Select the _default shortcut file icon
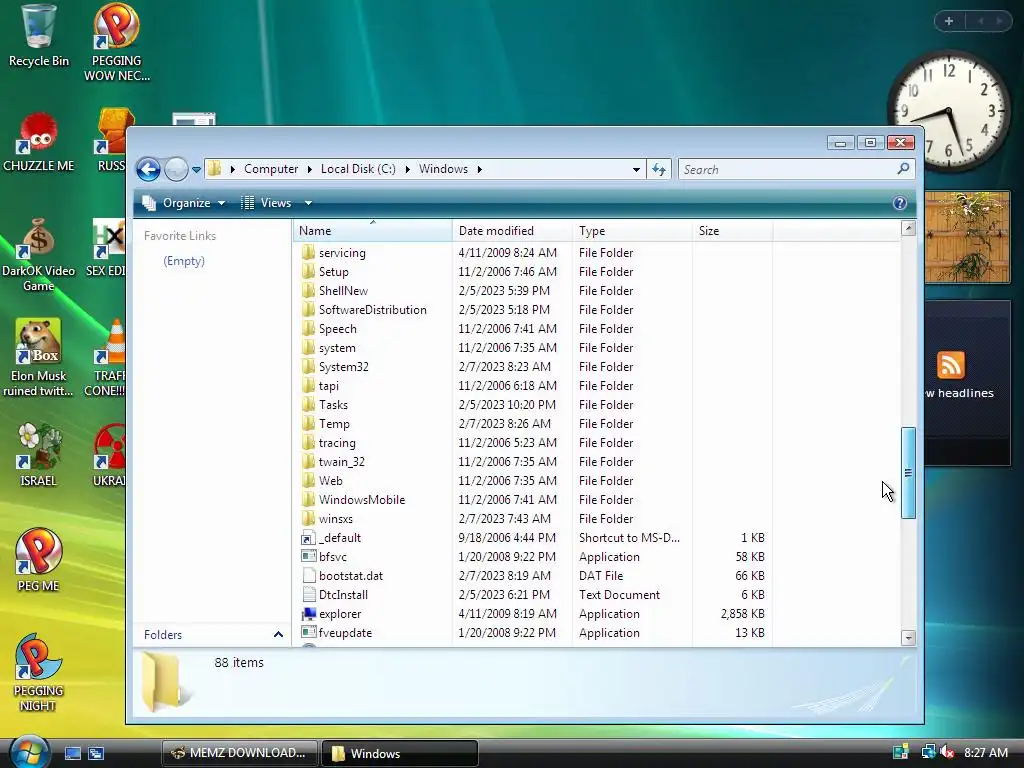This screenshot has width=1024, height=768. click(x=308, y=538)
